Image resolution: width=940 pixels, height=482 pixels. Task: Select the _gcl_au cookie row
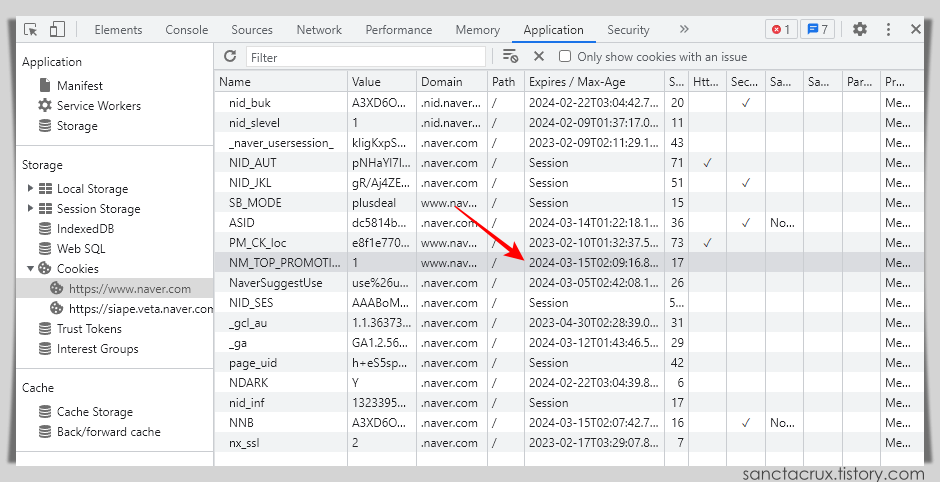pos(568,323)
